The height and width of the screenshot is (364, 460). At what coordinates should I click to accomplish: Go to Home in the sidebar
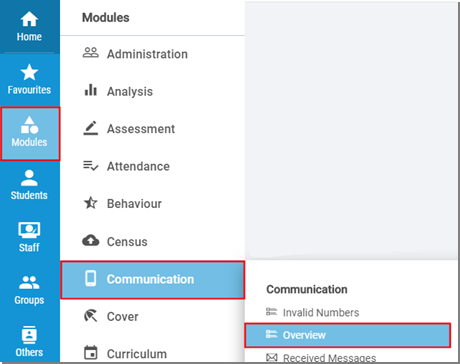(x=29, y=27)
